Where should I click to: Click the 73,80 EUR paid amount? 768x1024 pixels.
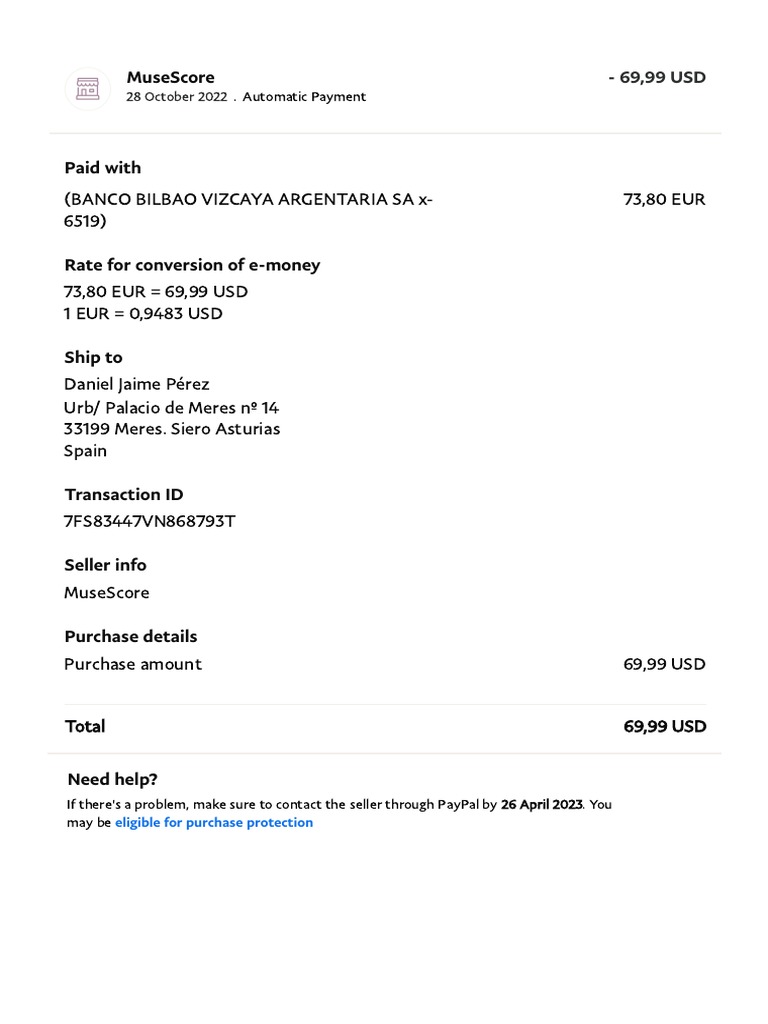[x=664, y=199]
